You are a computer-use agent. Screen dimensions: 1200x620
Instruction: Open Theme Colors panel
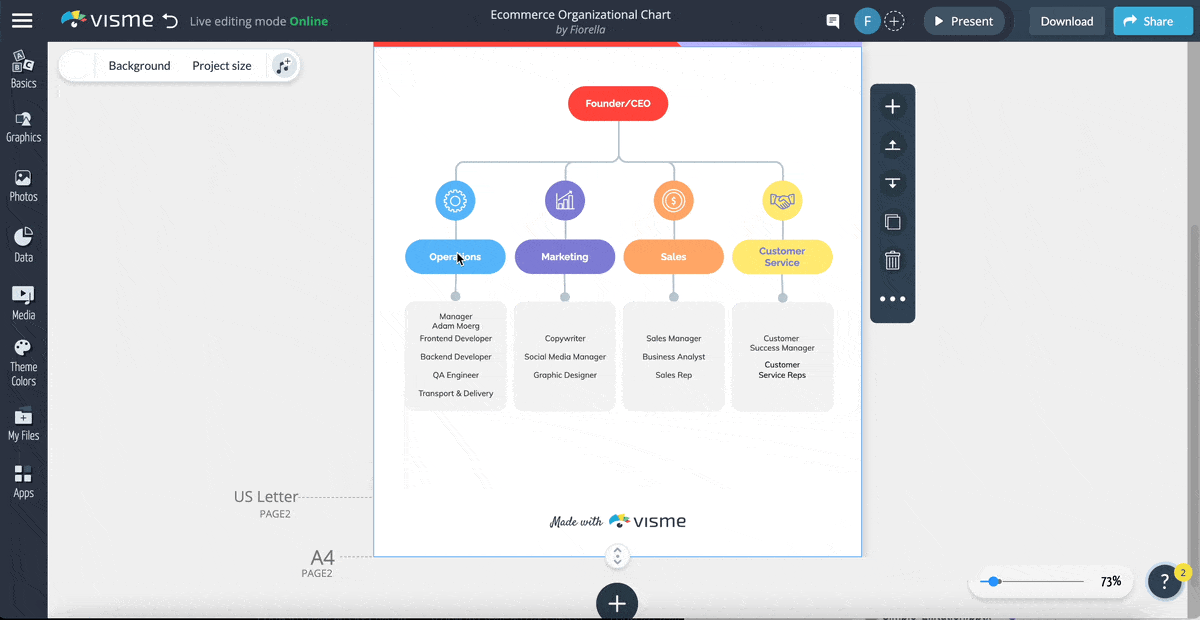[23, 365]
